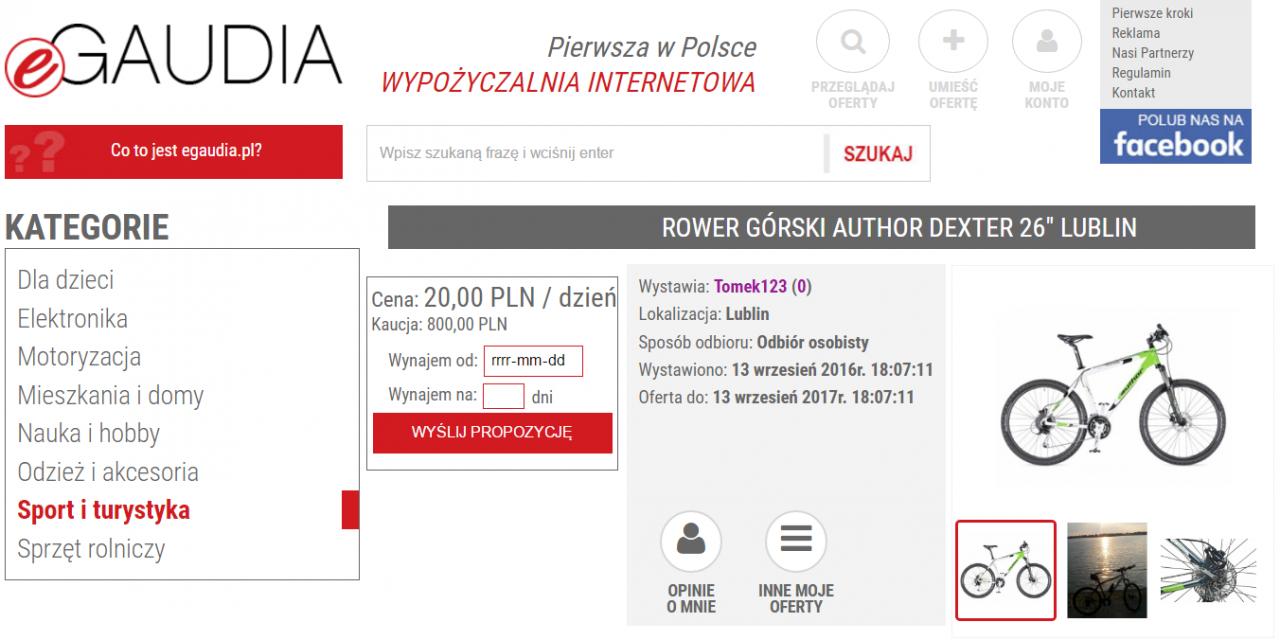Select the Motoryzacja category
The width and height of the screenshot is (1280, 640).
(x=79, y=357)
